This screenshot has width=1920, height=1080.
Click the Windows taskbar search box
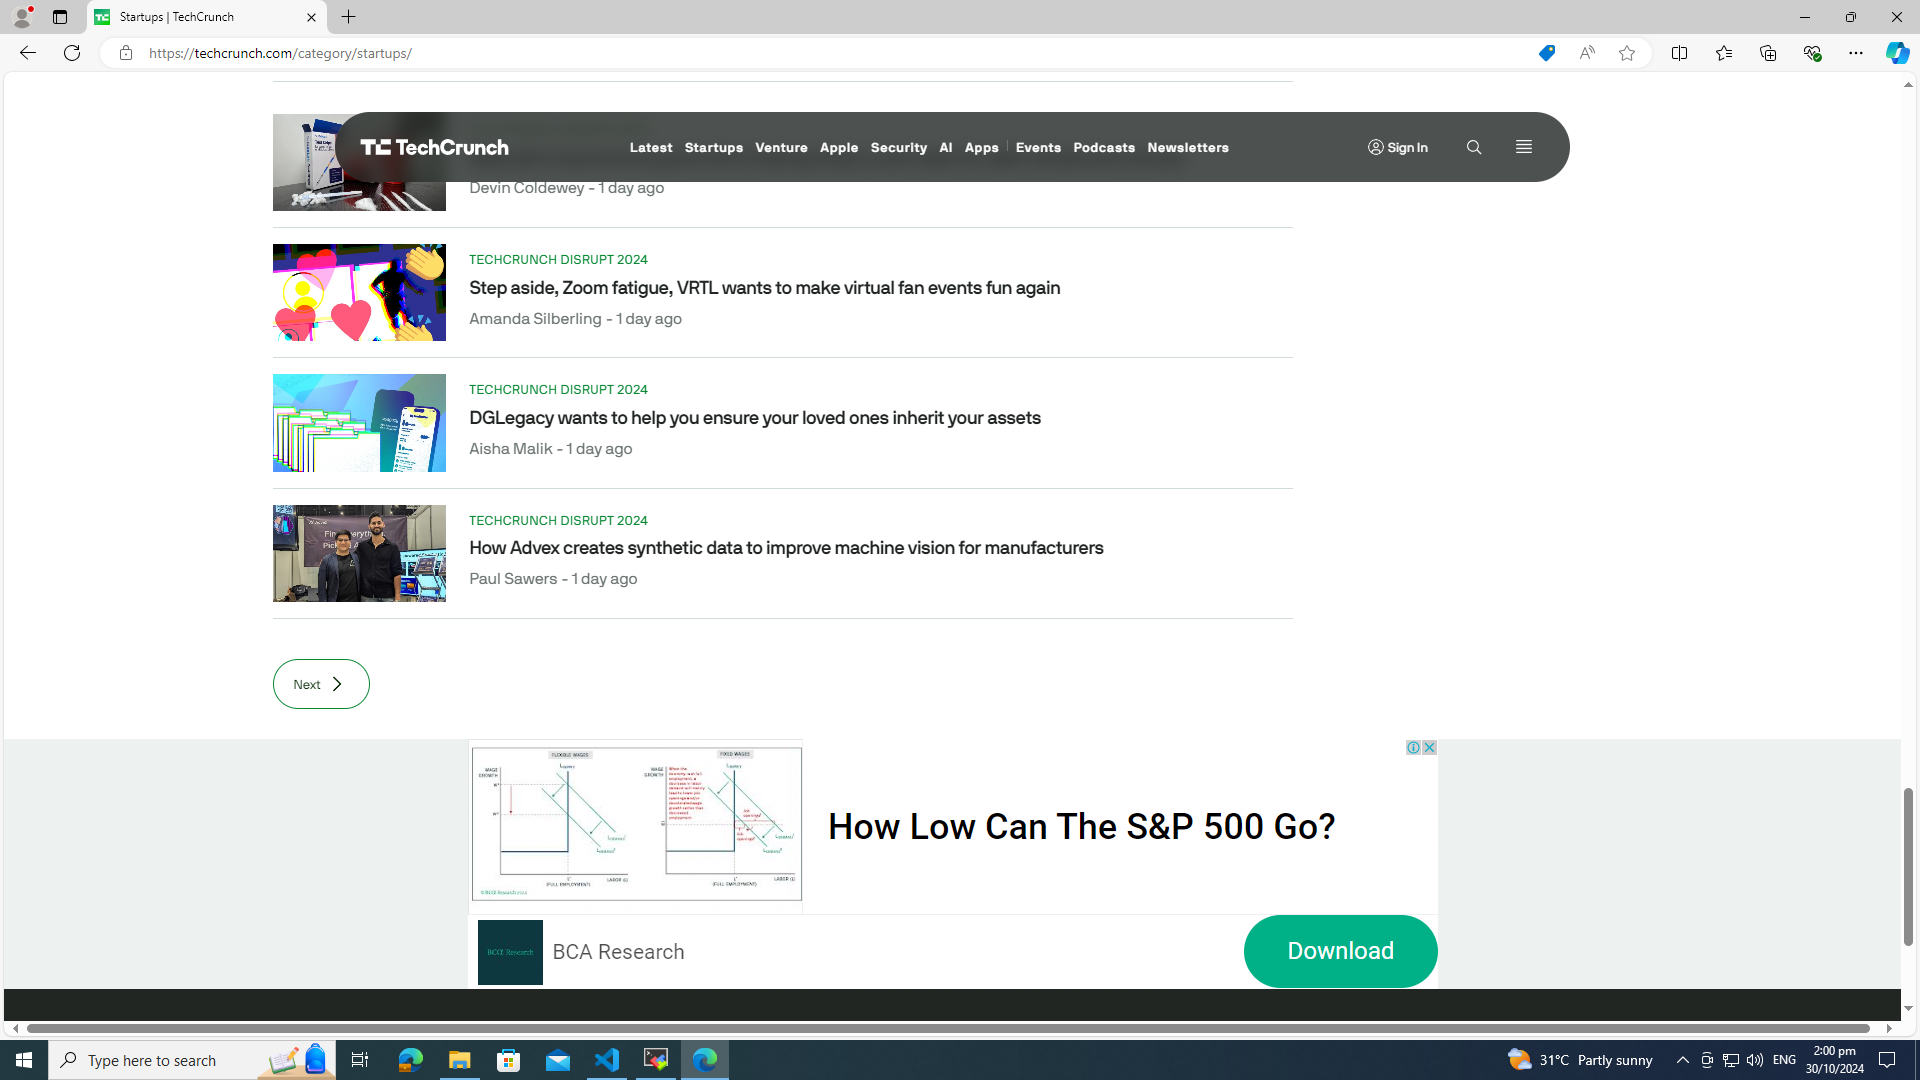(190, 1059)
